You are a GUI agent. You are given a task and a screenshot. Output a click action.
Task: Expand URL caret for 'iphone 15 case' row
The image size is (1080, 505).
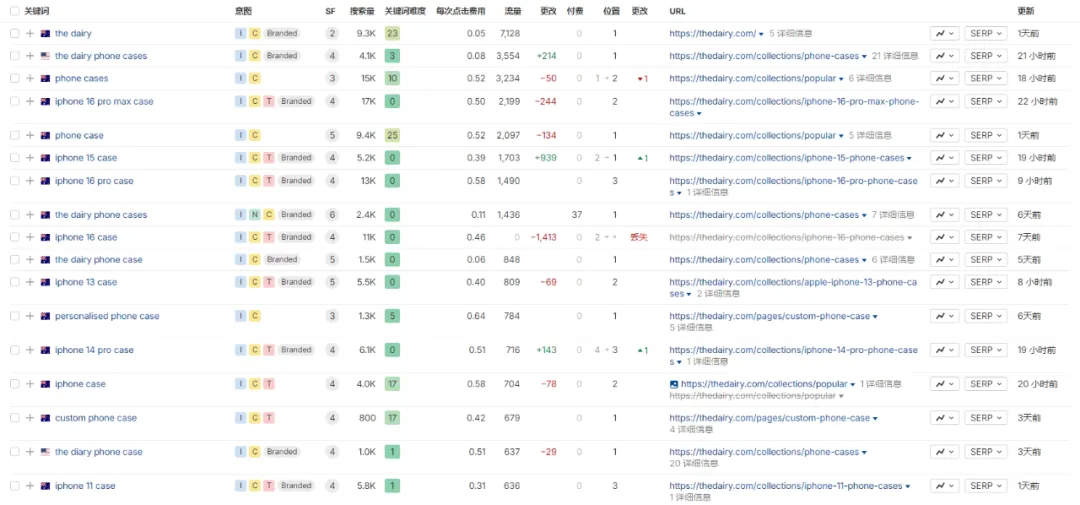(x=911, y=158)
